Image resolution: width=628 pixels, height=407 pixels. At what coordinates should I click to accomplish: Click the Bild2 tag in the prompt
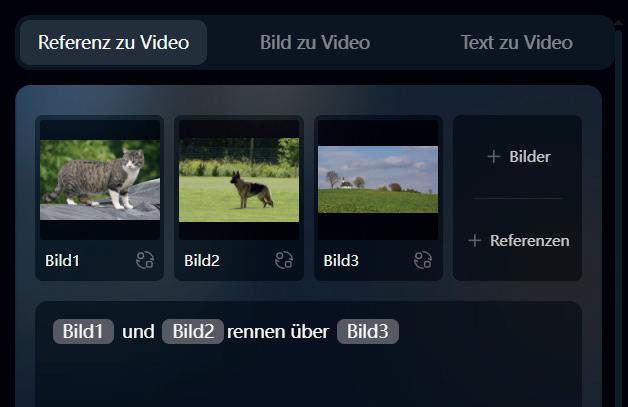click(193, 331)
